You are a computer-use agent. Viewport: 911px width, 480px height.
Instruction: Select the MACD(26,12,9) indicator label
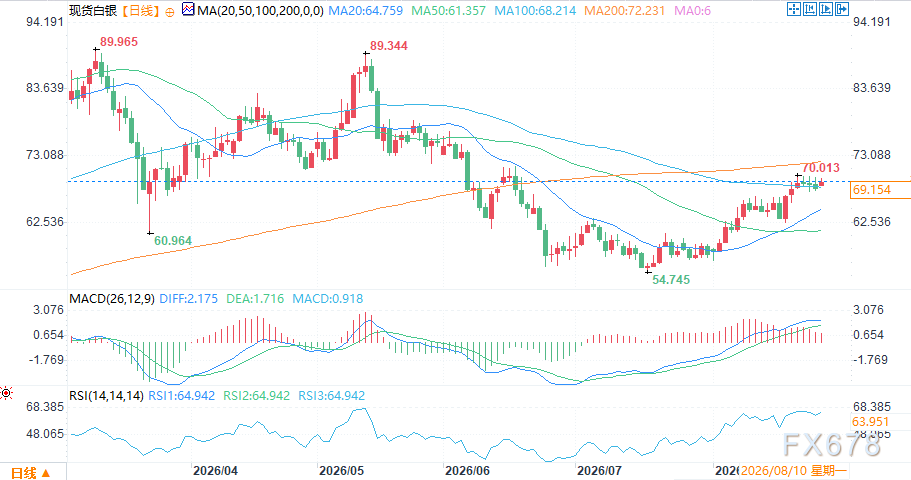pos(112,299)
